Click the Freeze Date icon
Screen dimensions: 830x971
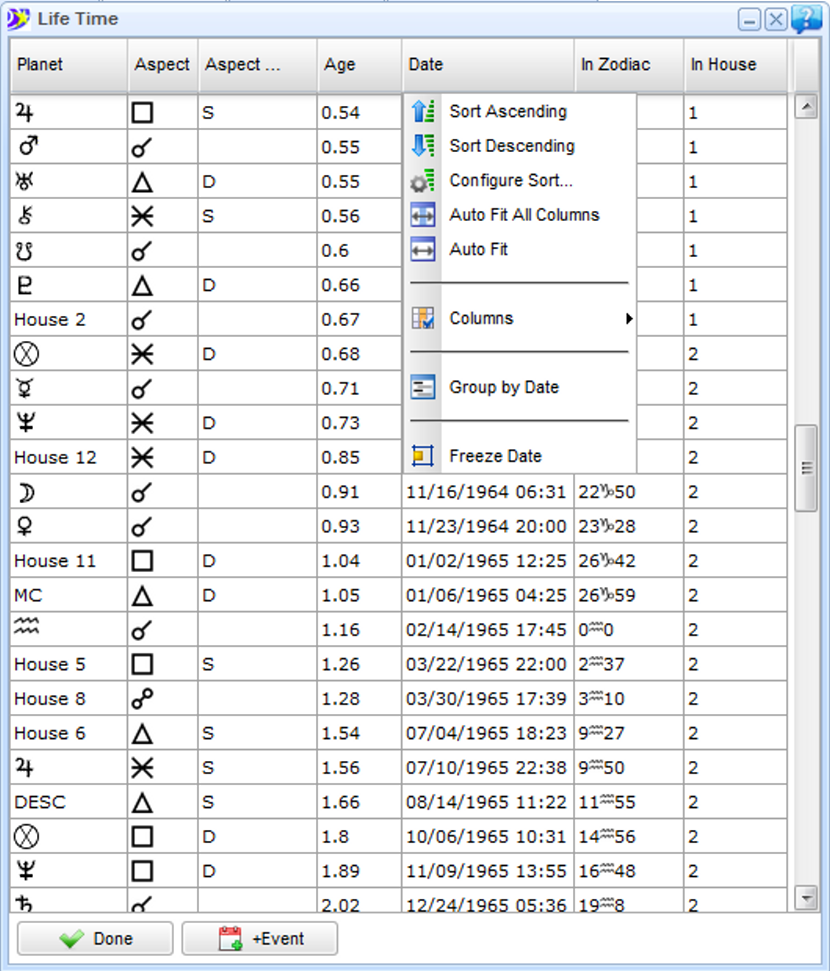423,457
